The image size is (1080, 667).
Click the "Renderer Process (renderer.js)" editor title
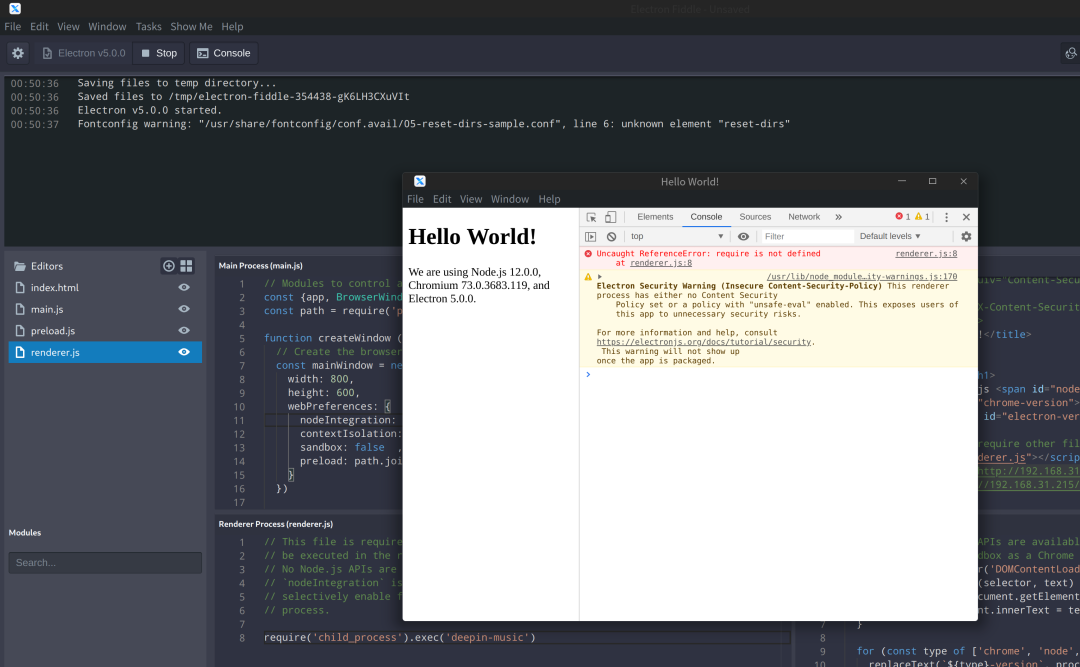pos(276,524)
